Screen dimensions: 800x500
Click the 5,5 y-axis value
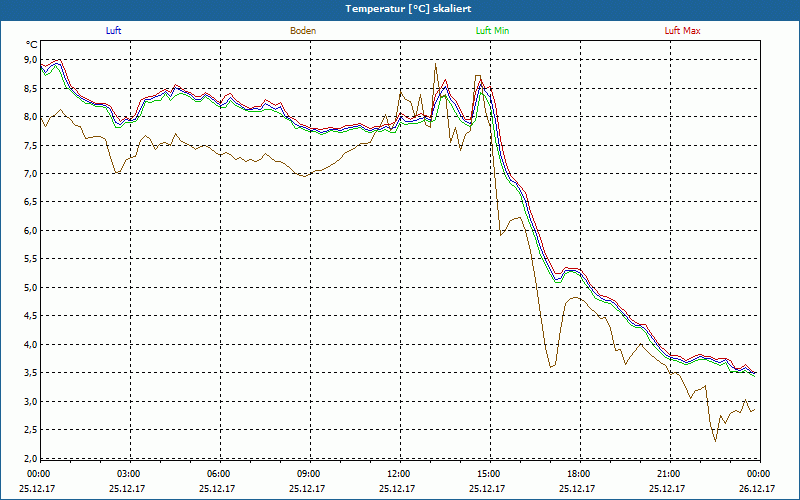point(32,259)
